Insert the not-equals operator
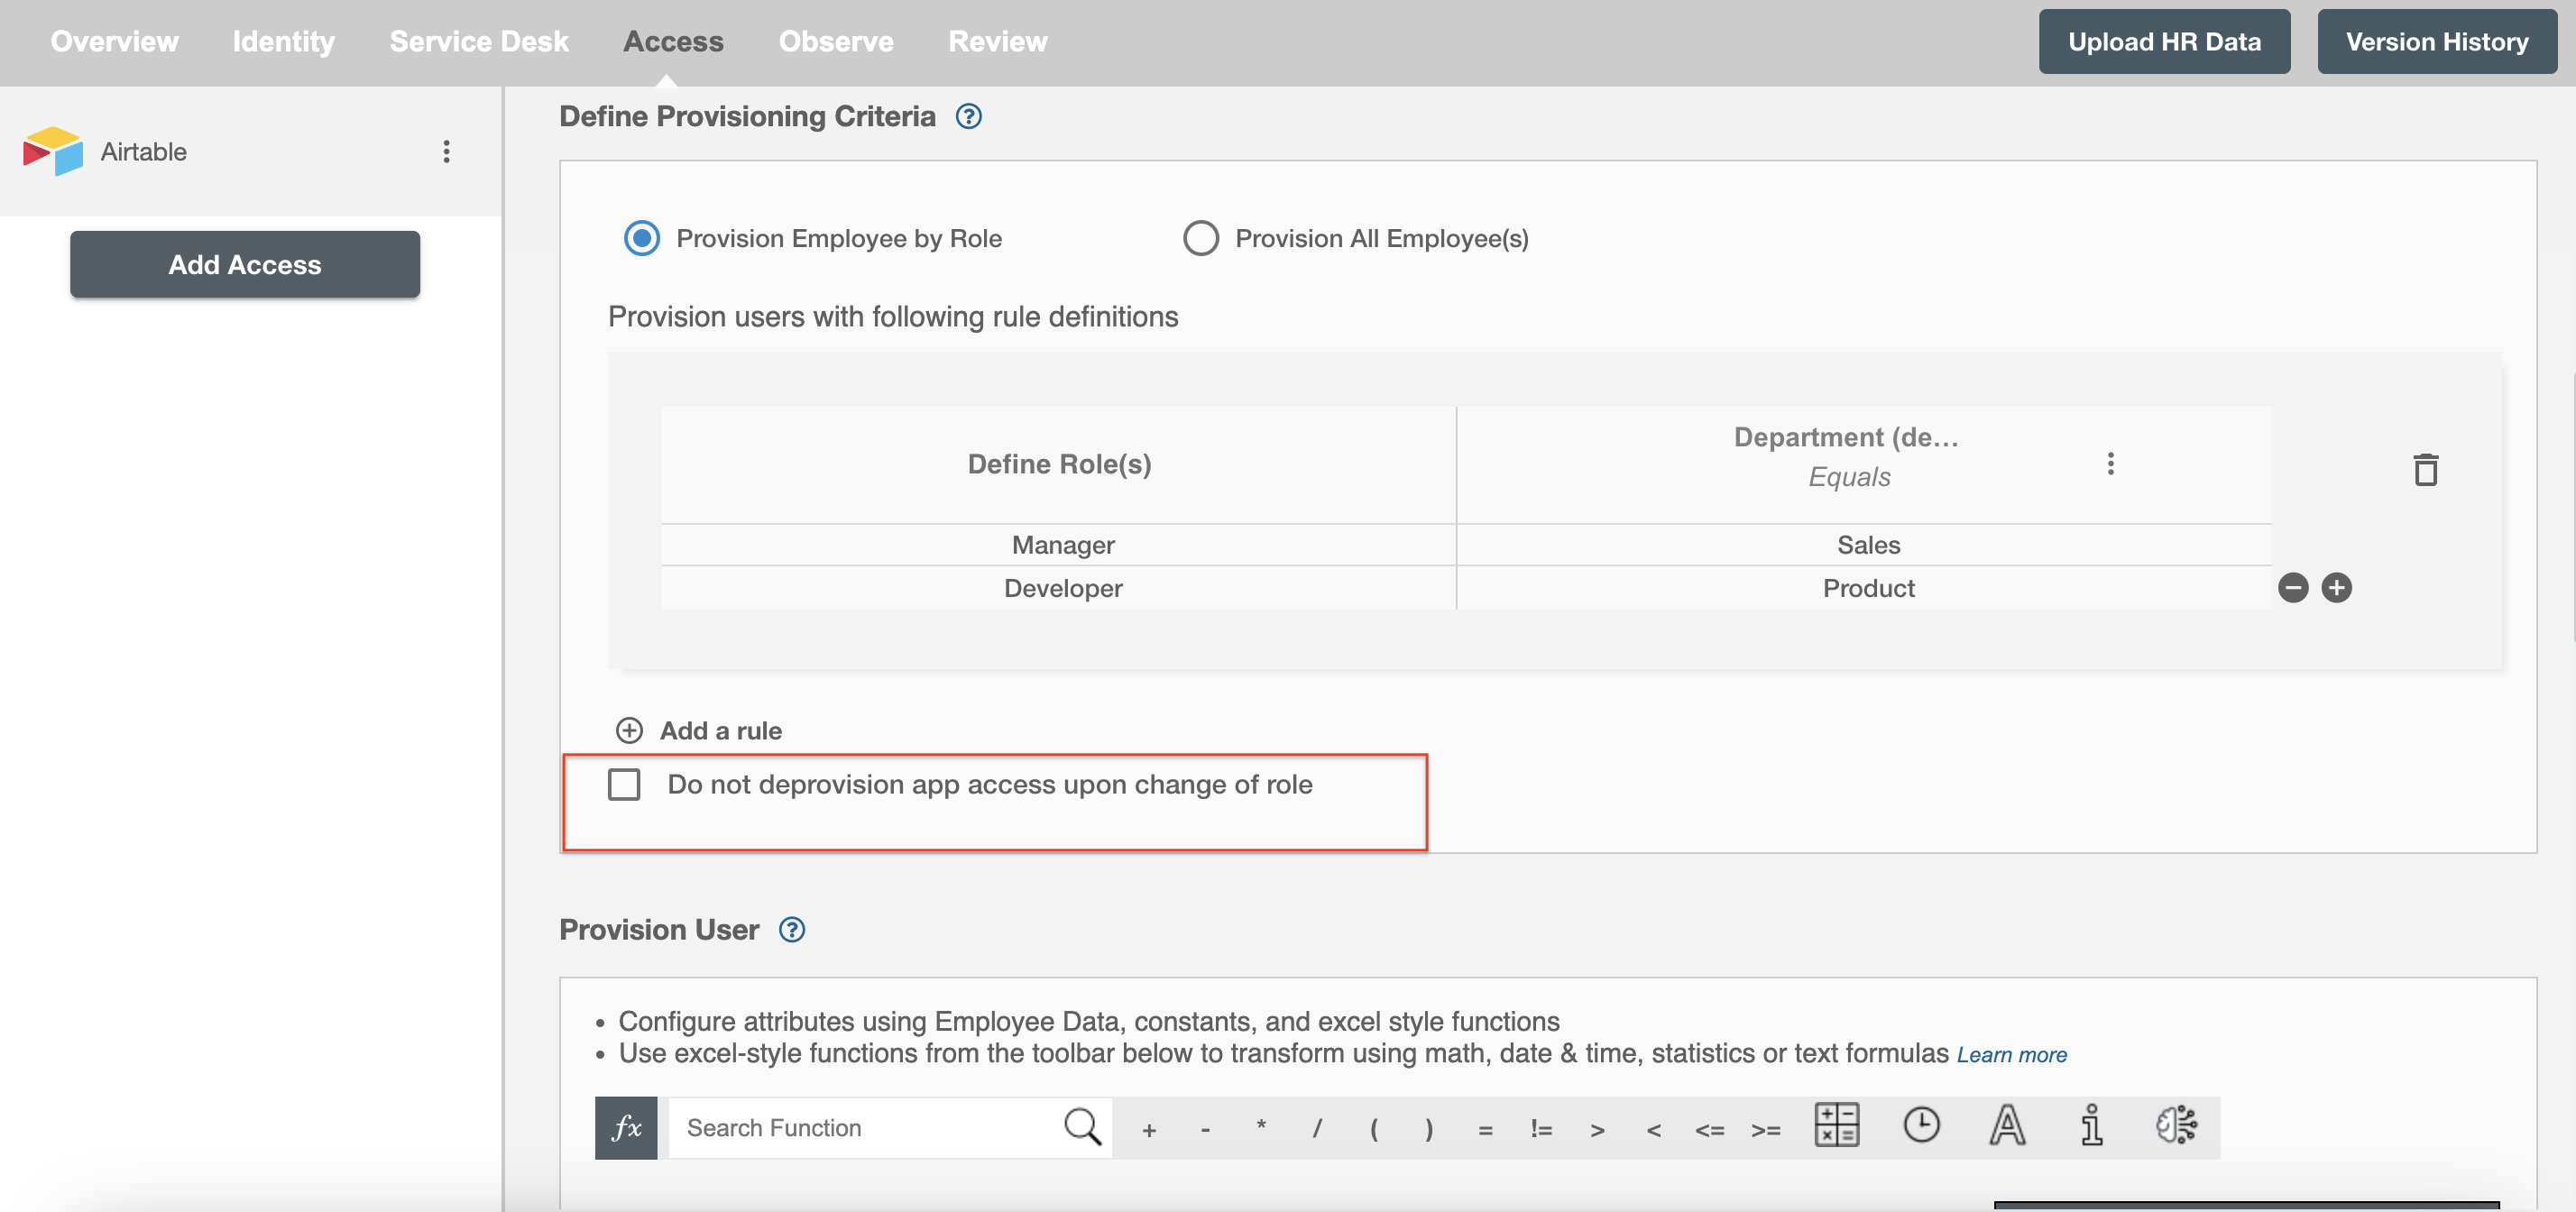This screenshot has width=2576, height=1212. (x=1541, y=1129)
